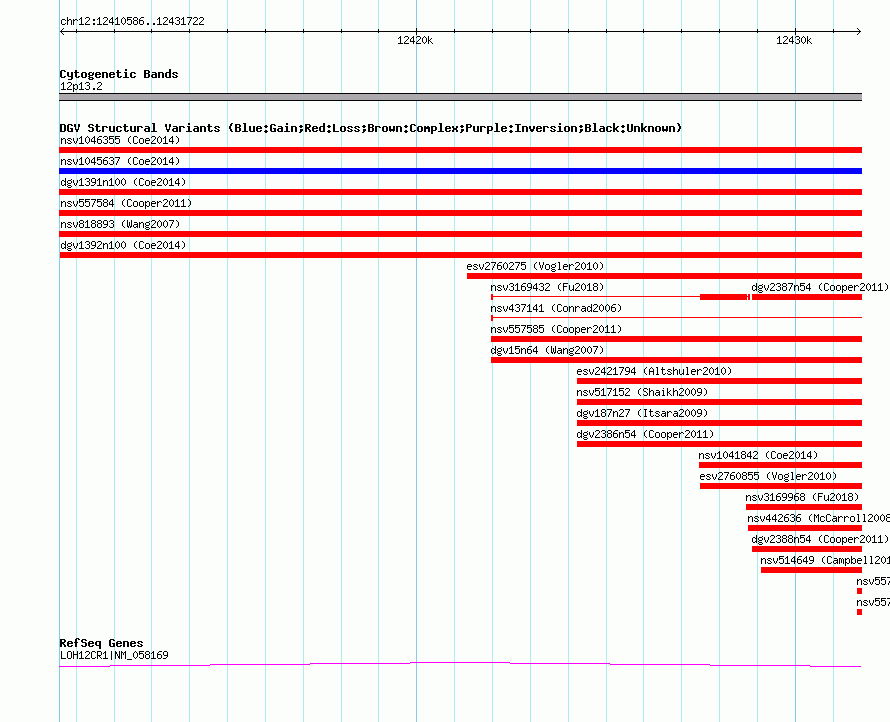The width and height of the screenshot is (890, 722).
Task: Select dgv2386n54 (Cooper2011) variant
Action: point(645,434)
